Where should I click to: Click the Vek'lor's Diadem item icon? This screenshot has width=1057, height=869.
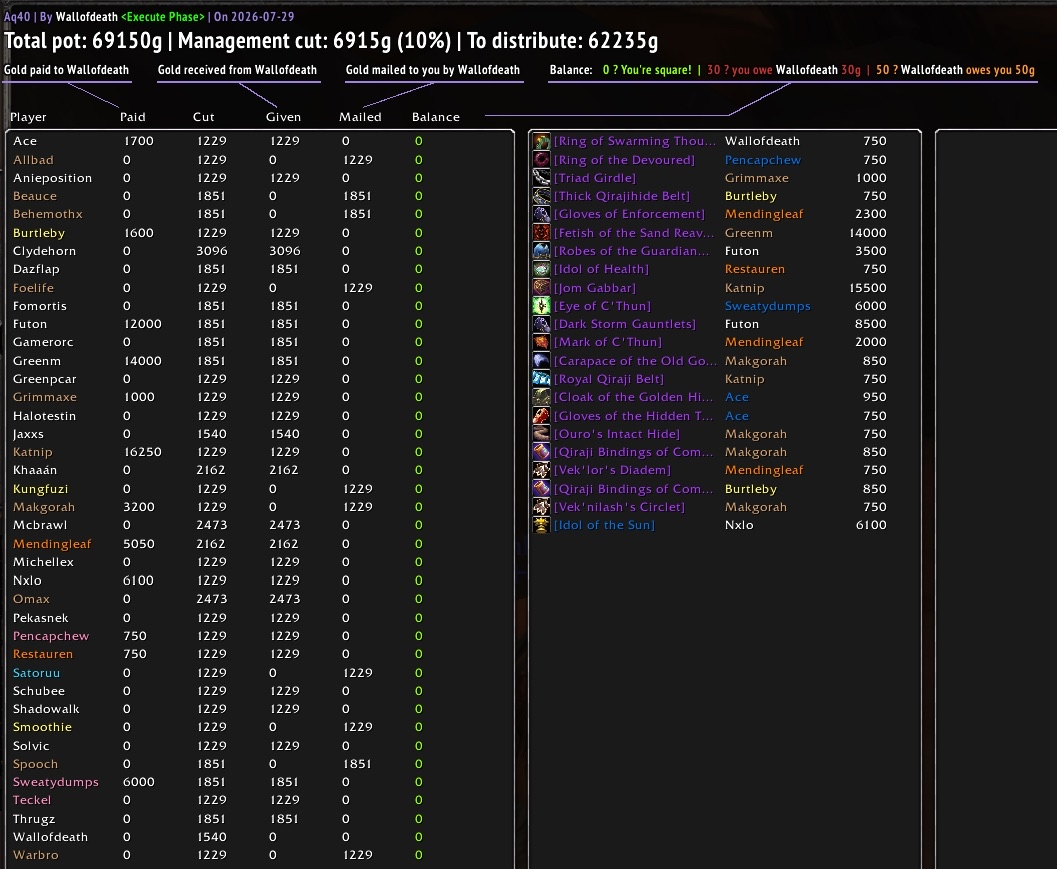coord(541,470)
